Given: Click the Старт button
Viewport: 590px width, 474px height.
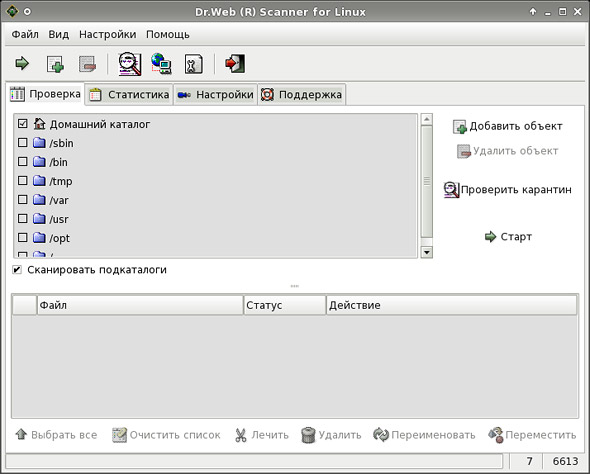Looking at the screenshot, I should [508, 237].
